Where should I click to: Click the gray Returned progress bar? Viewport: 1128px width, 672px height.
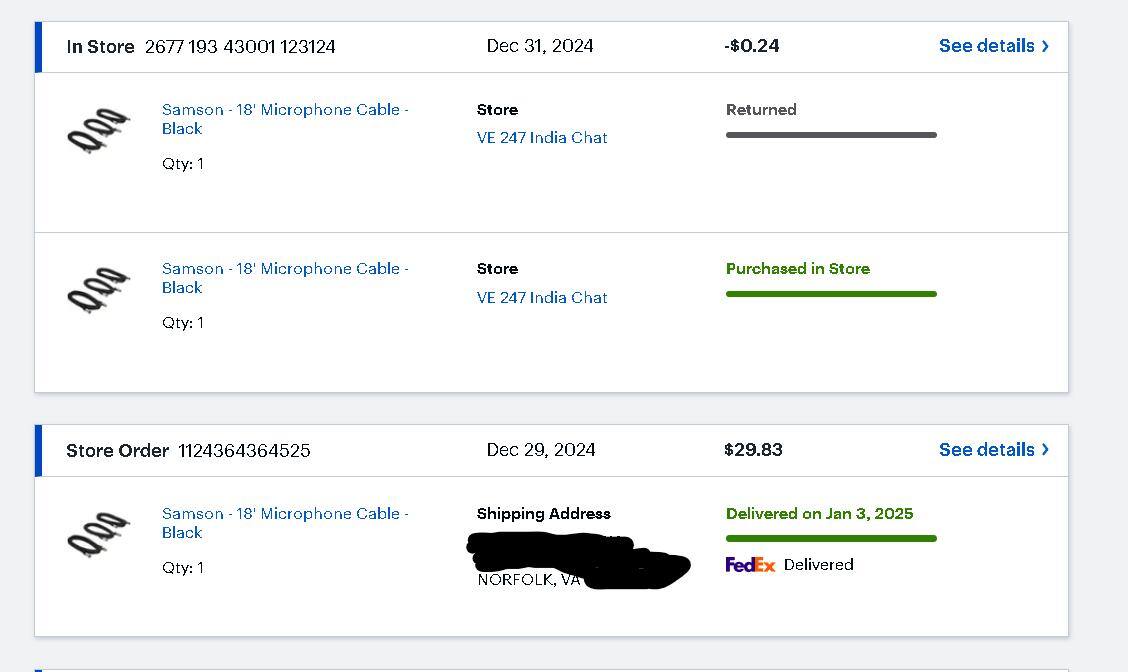tap(831, 135)
